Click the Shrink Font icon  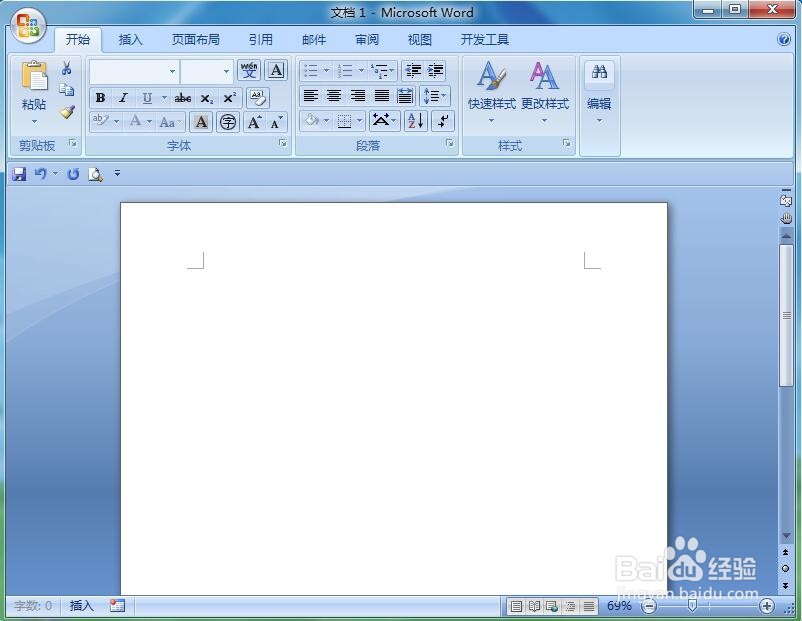pos(276,122)
